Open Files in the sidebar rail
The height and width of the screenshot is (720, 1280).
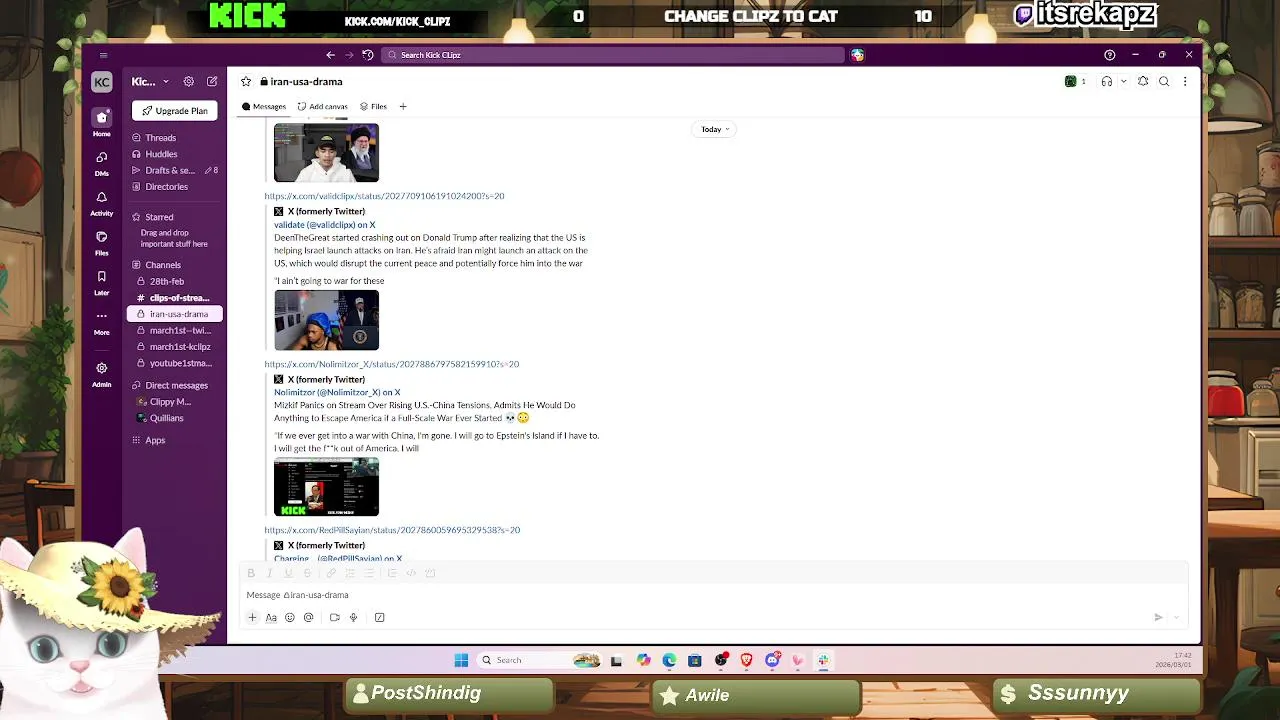[x=101, y=242]
